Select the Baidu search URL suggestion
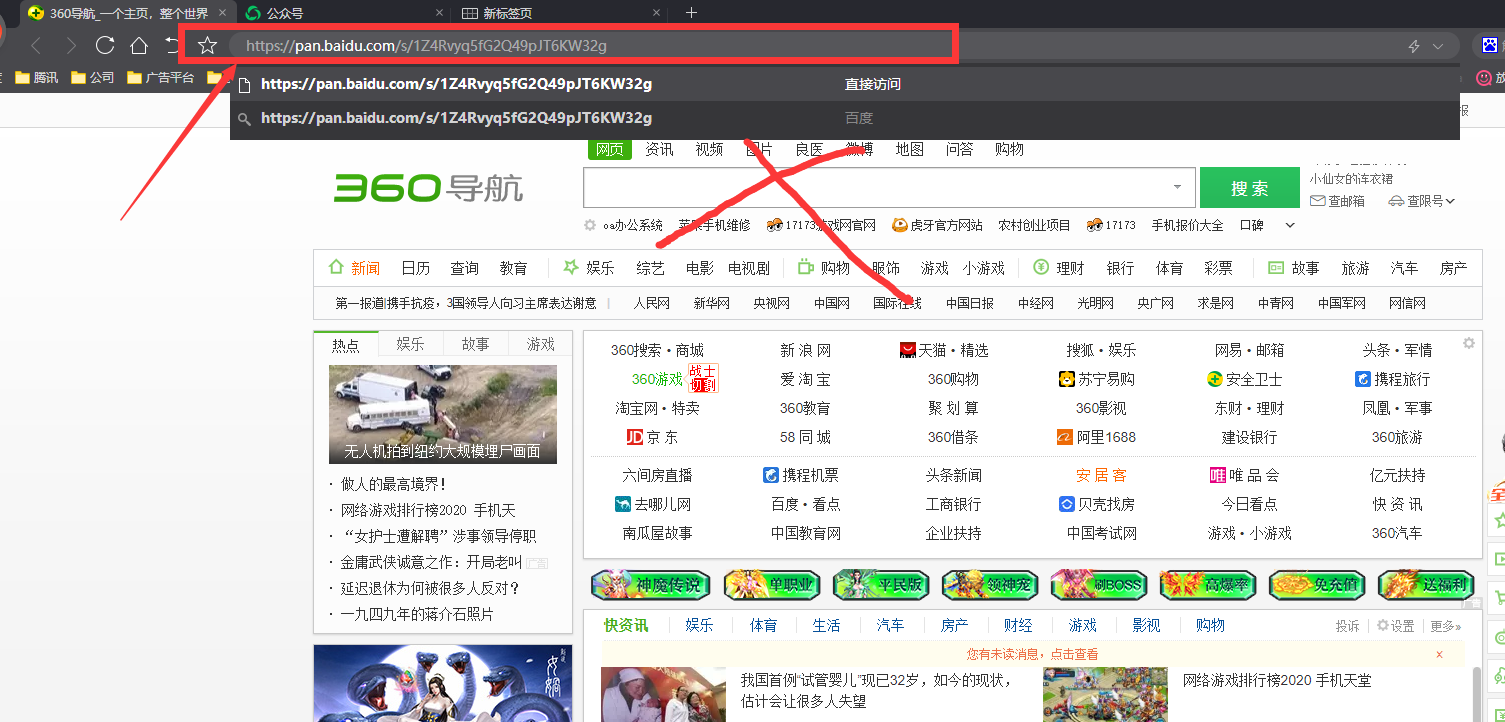1505x722 pixels. coord(845,118)
